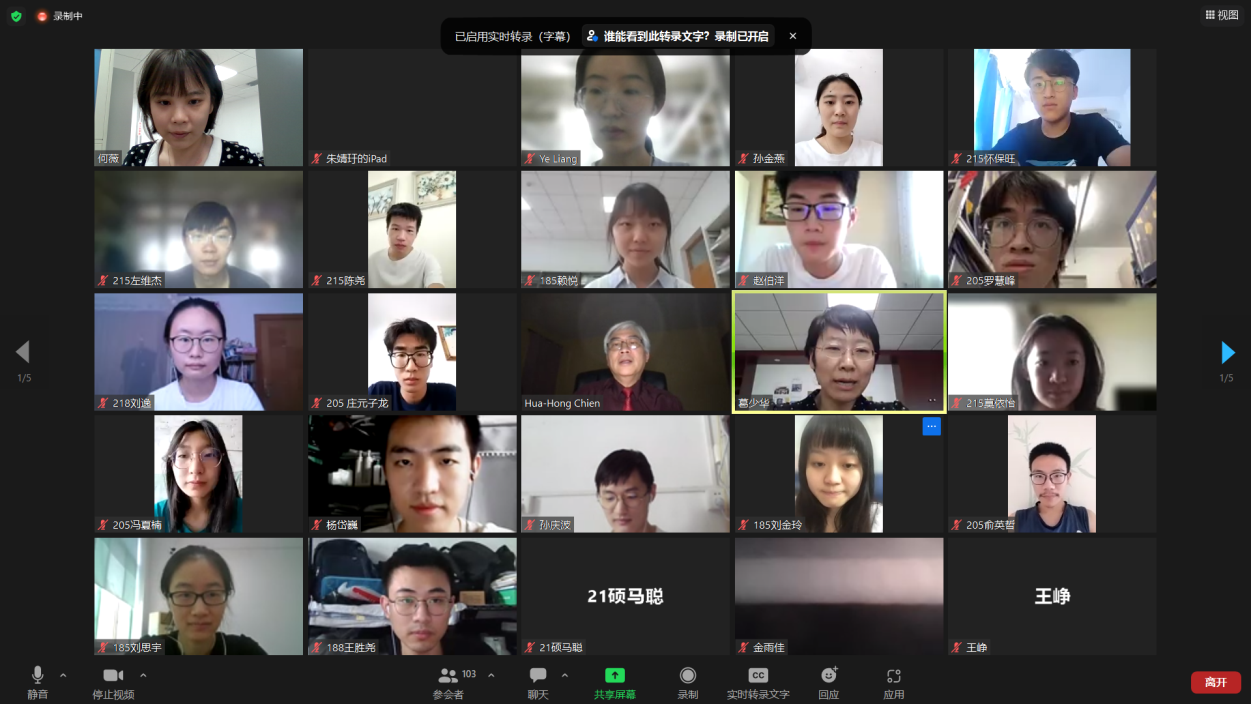The width and height of the screenshot is (1251, 704).
Task: Turn off camera with 停止视频
Action: click(113, 682)
